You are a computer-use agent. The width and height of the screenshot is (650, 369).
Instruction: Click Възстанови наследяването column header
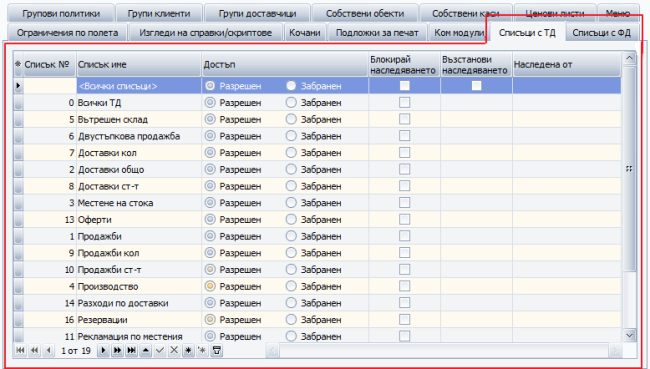(476, 65)
